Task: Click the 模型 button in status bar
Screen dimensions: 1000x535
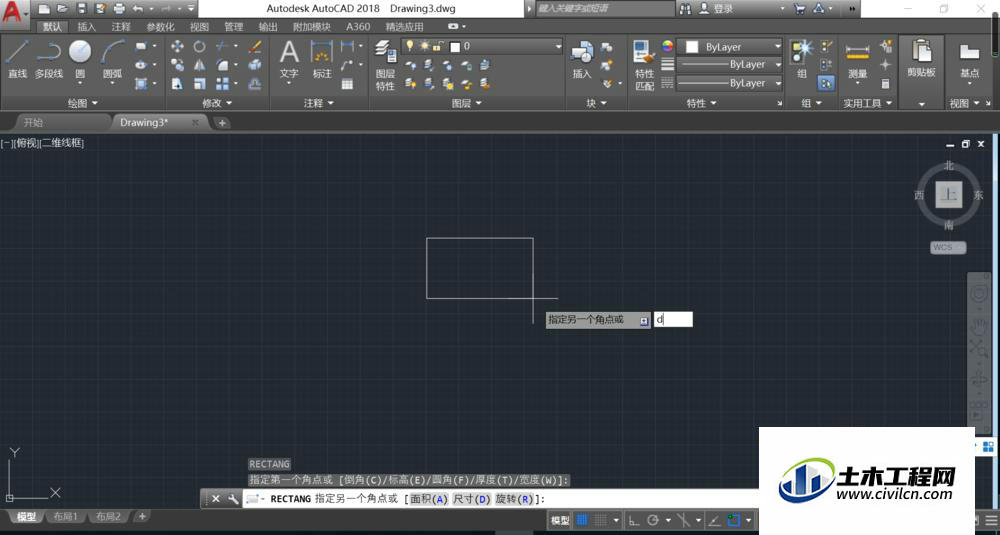Action: [x=559, y=520]
